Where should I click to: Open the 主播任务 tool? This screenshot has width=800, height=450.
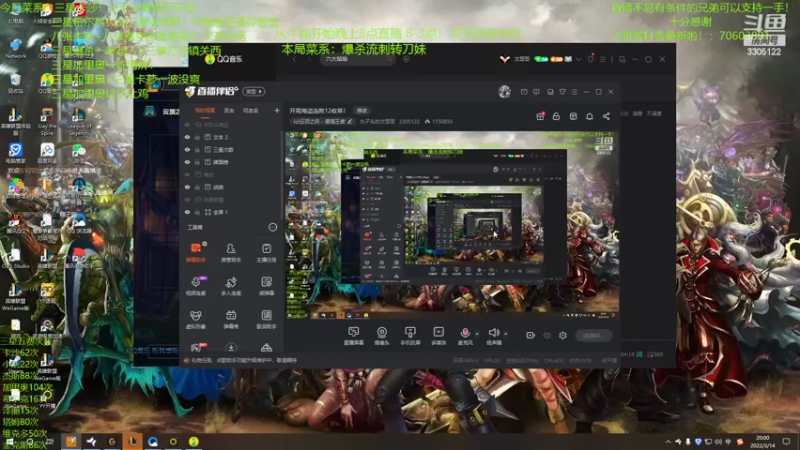pos(266,252)
